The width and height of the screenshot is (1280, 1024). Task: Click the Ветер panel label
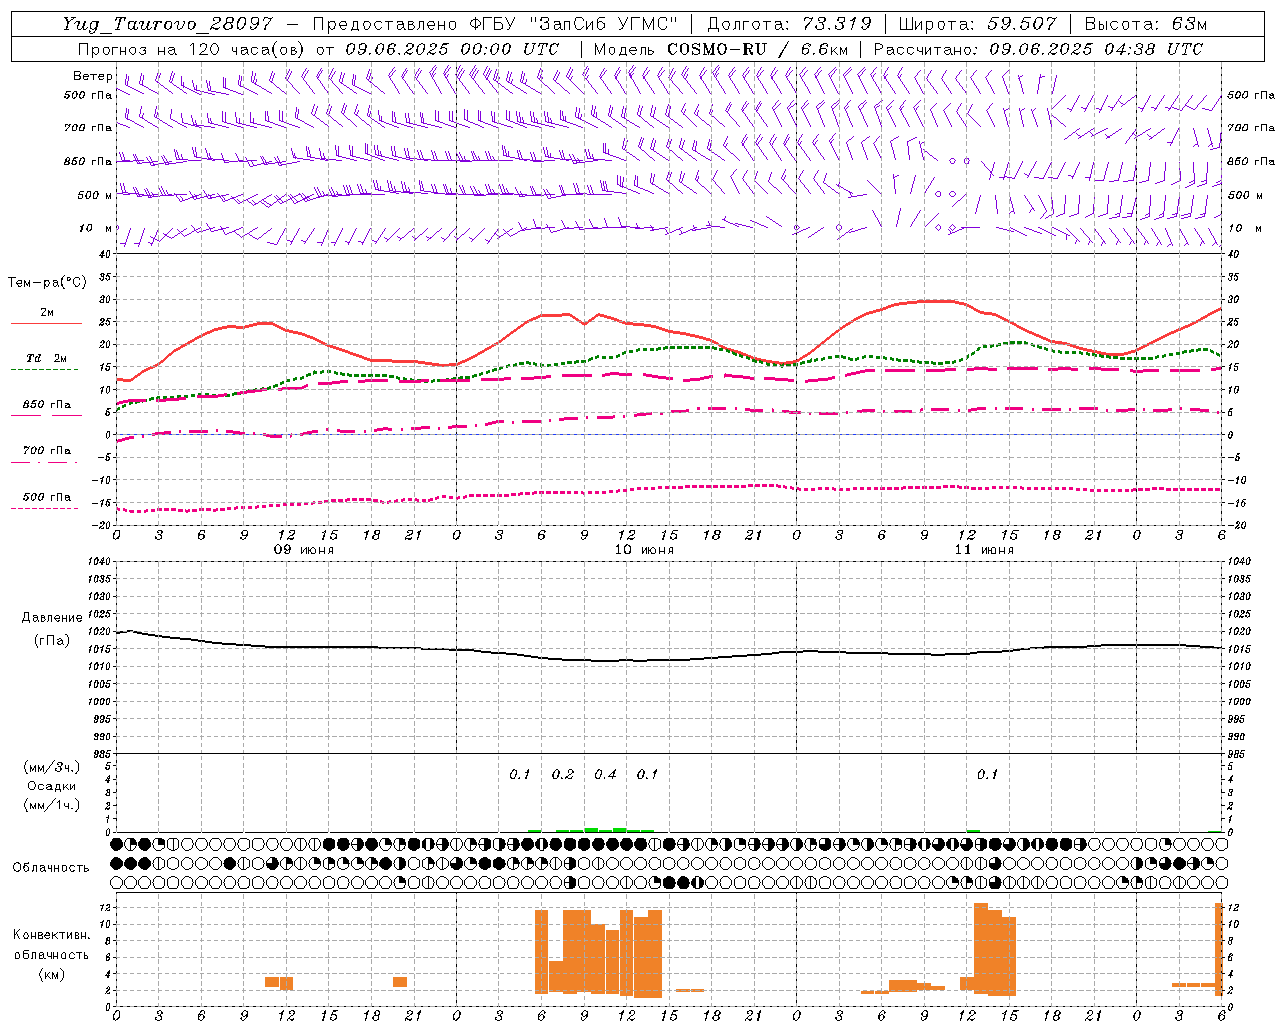92,76
